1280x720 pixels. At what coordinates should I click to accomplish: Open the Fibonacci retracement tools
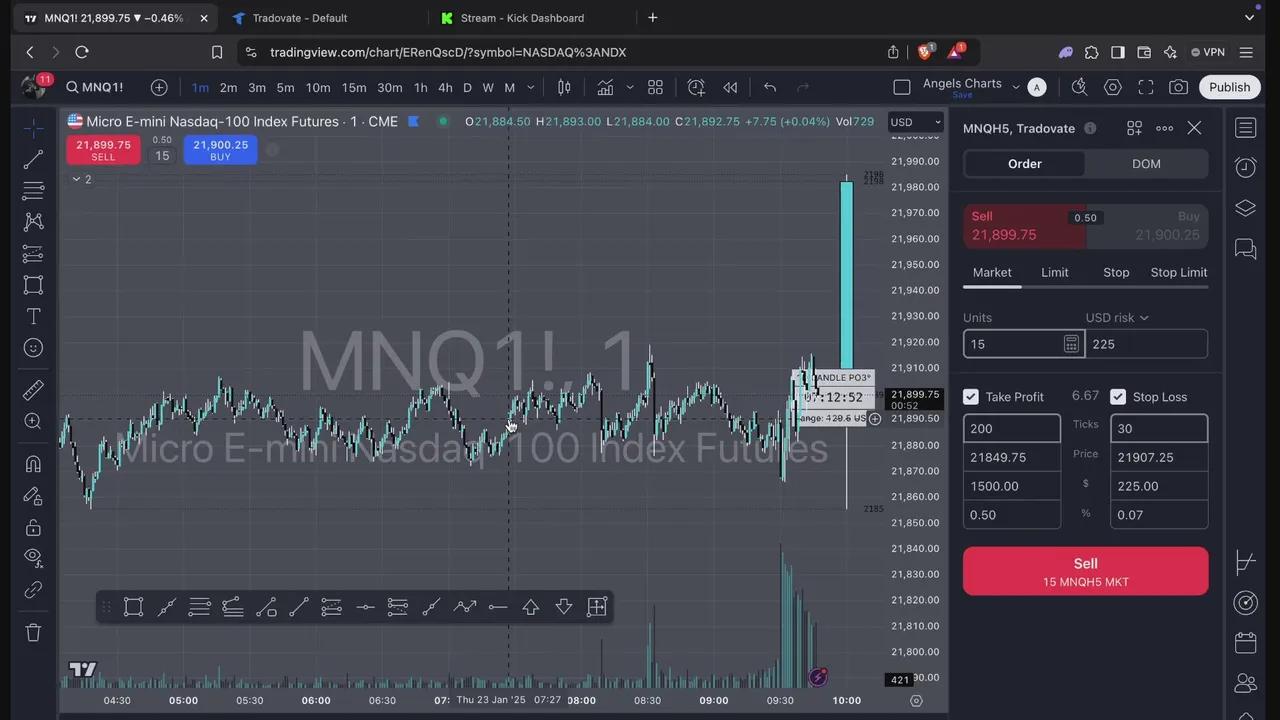click(x=33, y=190)
